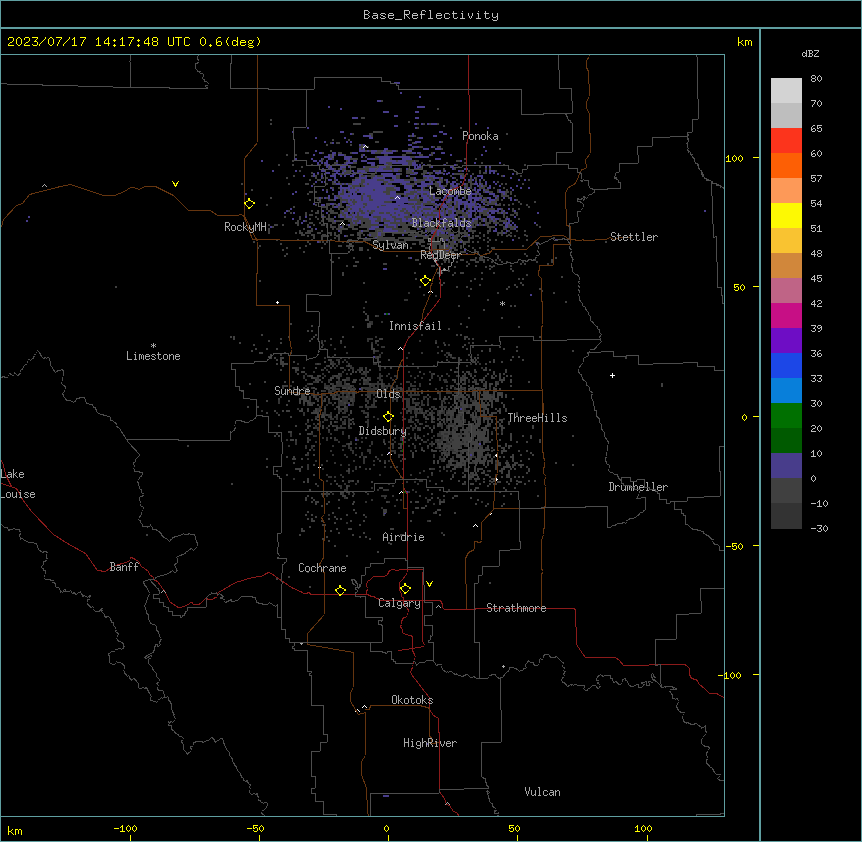Click the Stettler city label
This screenshot has width=862, height=842.
point(634,237)
